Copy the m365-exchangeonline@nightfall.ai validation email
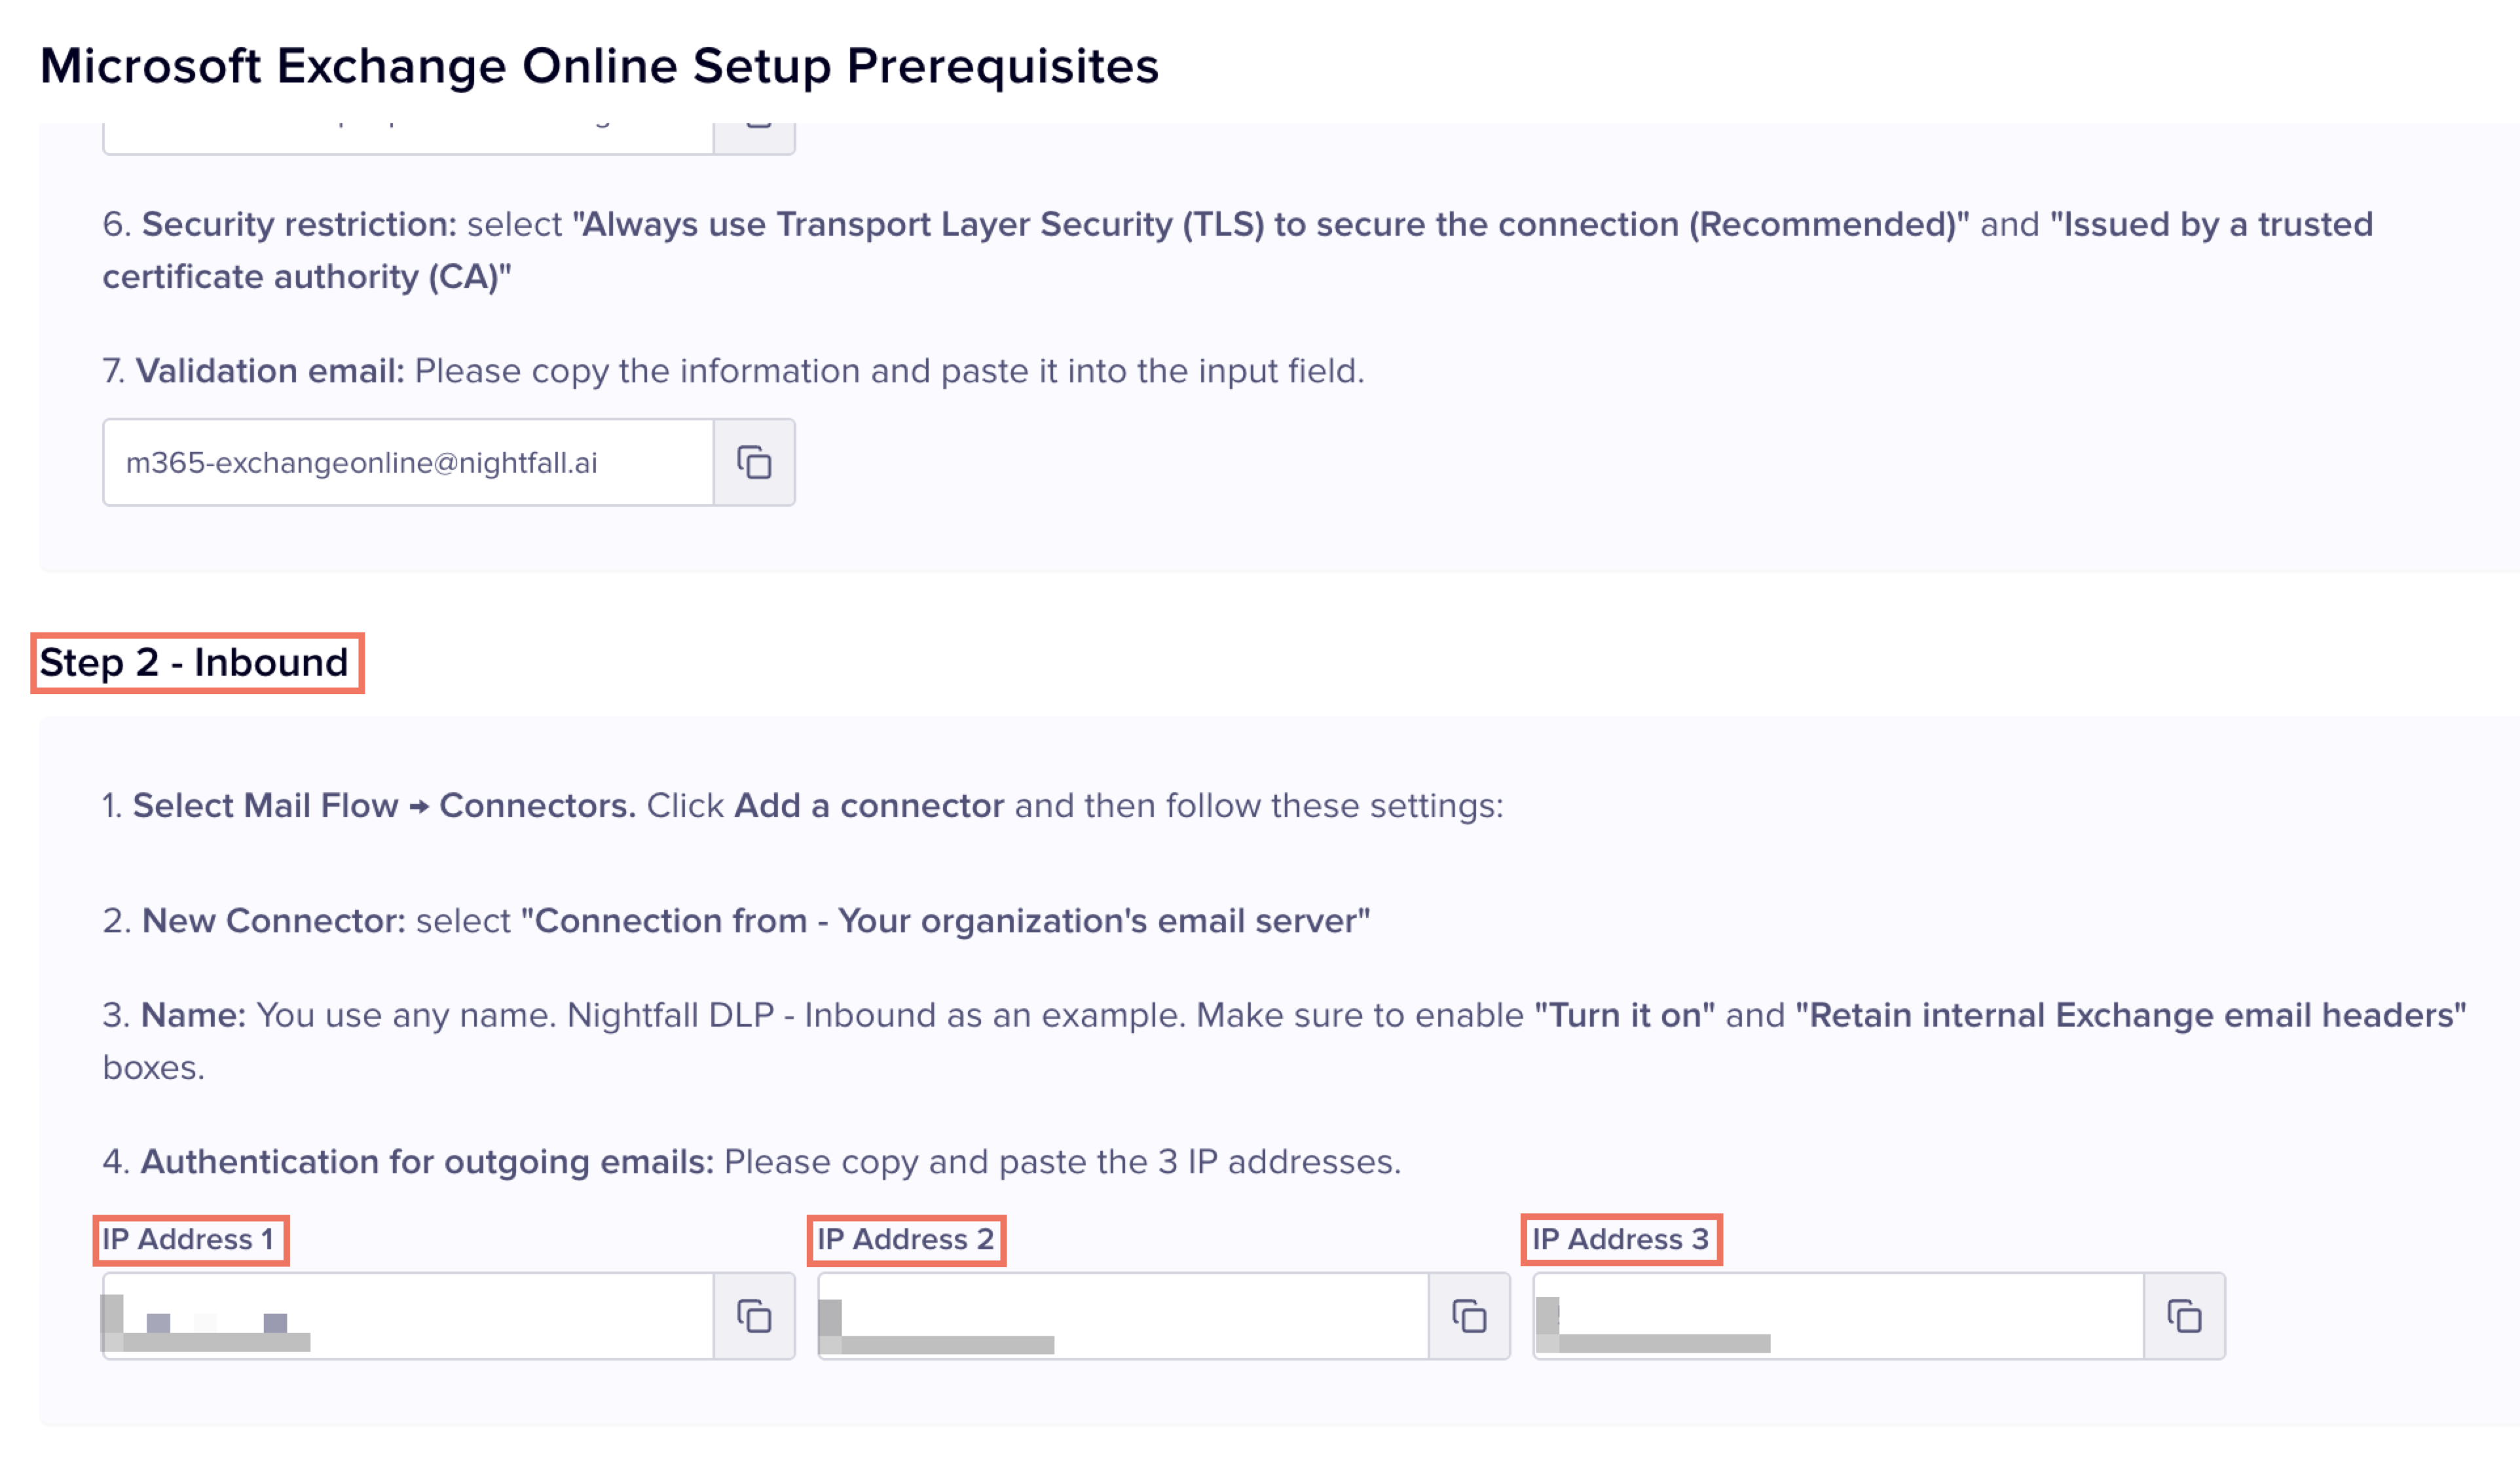Image resolution: width=2520 pixels, height=1464 pixels. point(754,462)
